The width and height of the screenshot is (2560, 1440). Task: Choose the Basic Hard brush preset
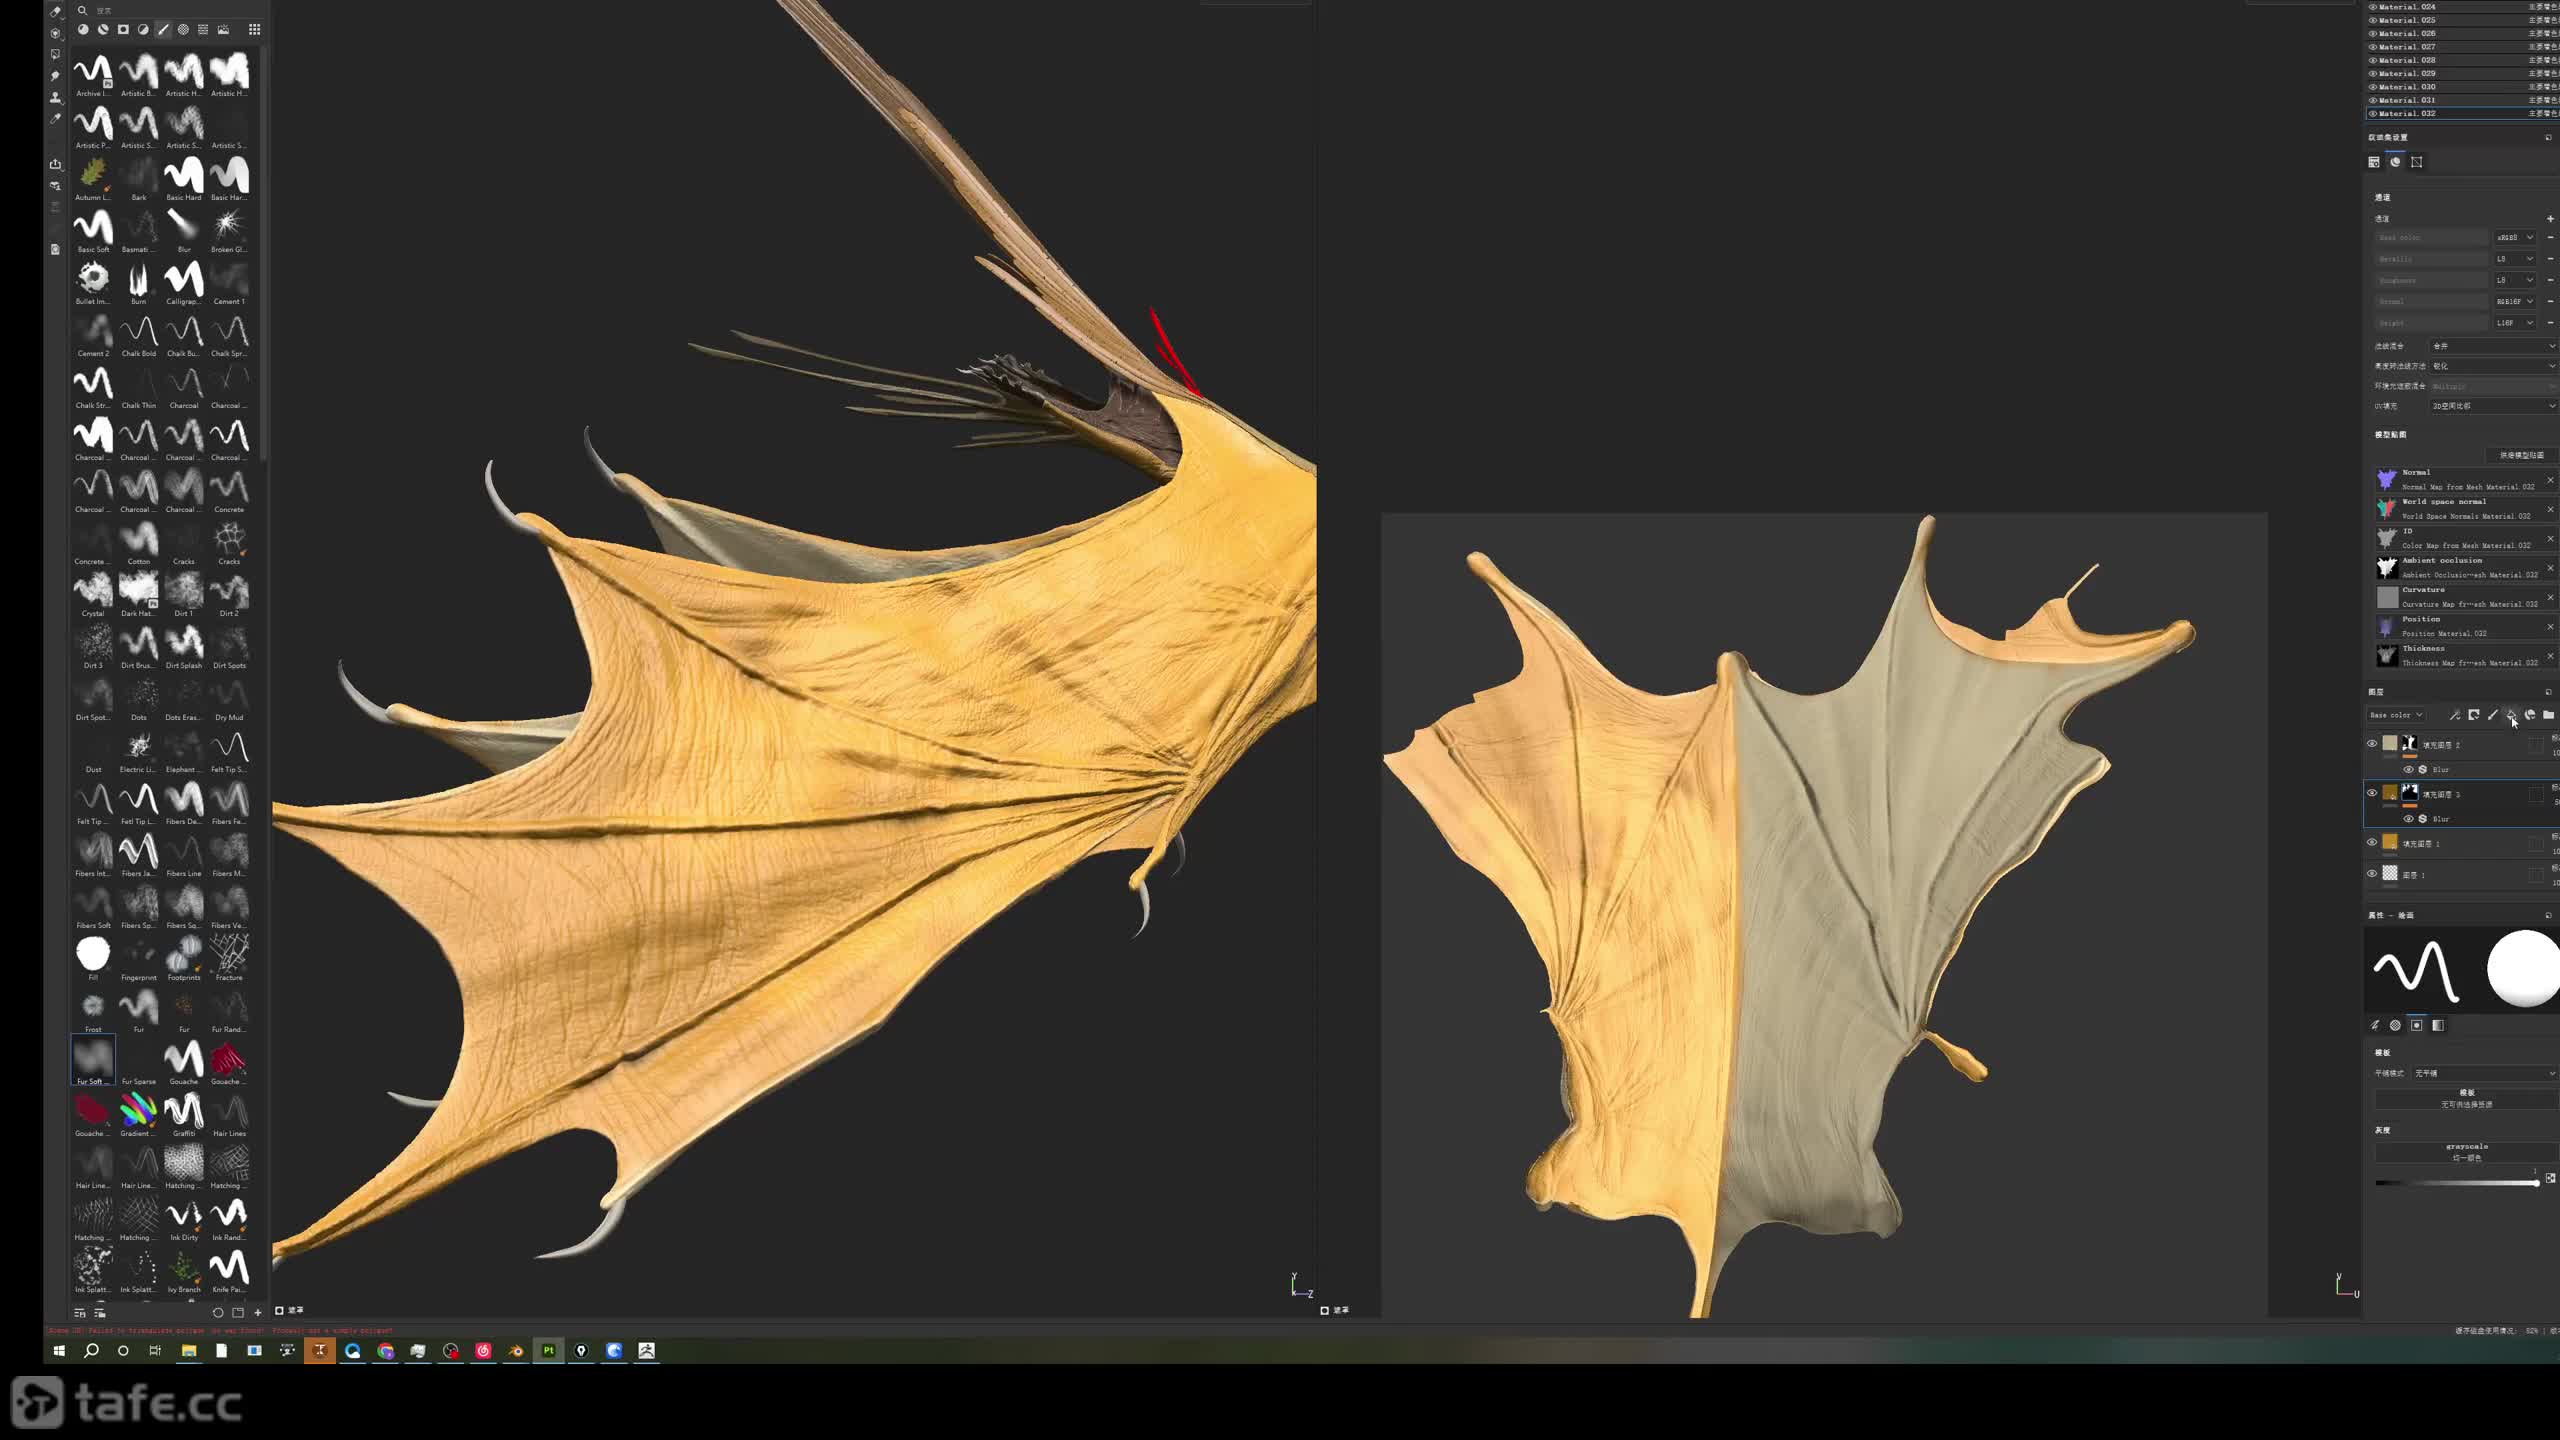[x=184, y=176]
